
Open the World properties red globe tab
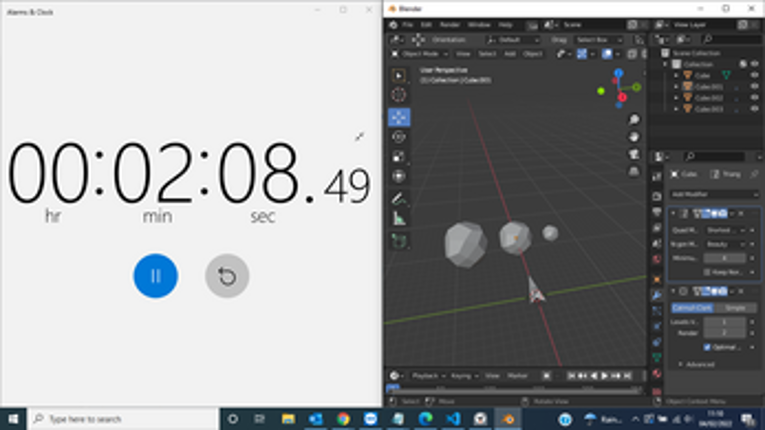(x=657, y=259)
